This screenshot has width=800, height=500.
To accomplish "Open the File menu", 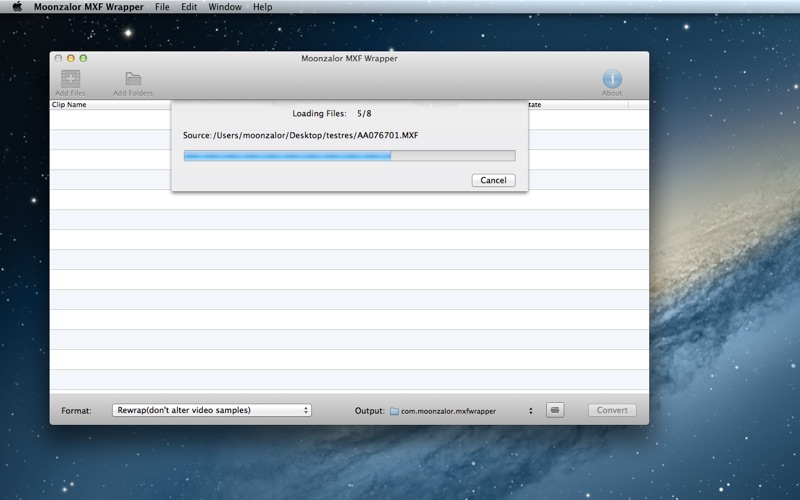I will tap(162, 7).
